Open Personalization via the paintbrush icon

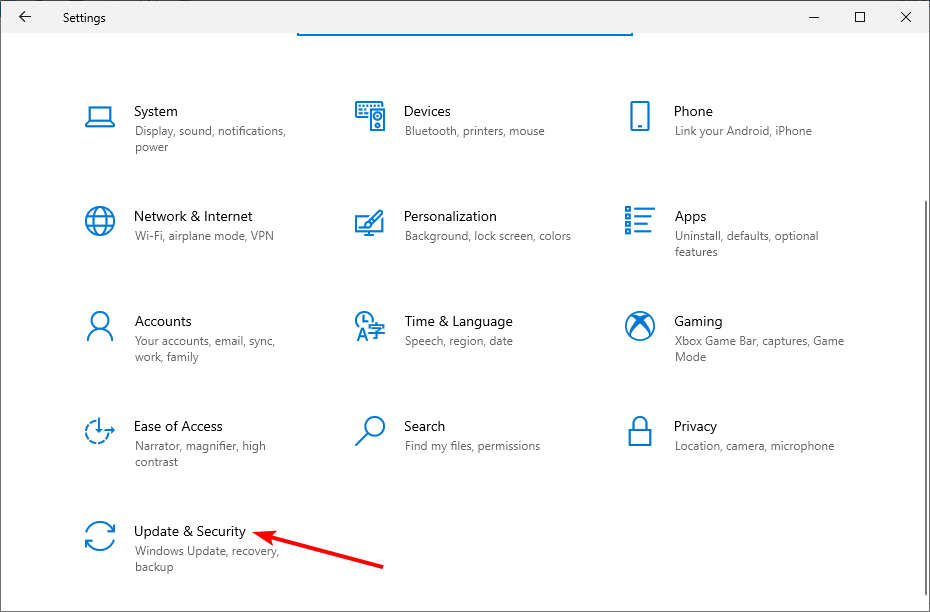coord(370,221)
